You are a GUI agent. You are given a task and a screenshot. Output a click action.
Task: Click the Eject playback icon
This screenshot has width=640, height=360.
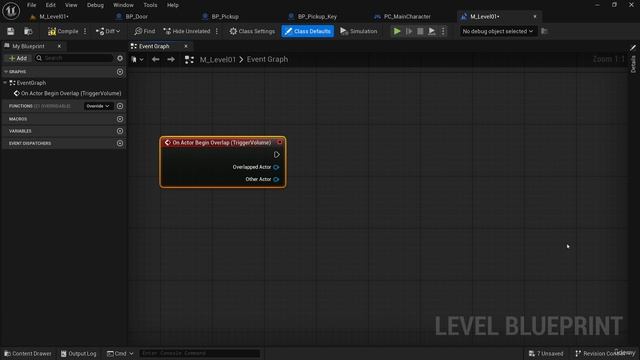click(x=431, y=31)
